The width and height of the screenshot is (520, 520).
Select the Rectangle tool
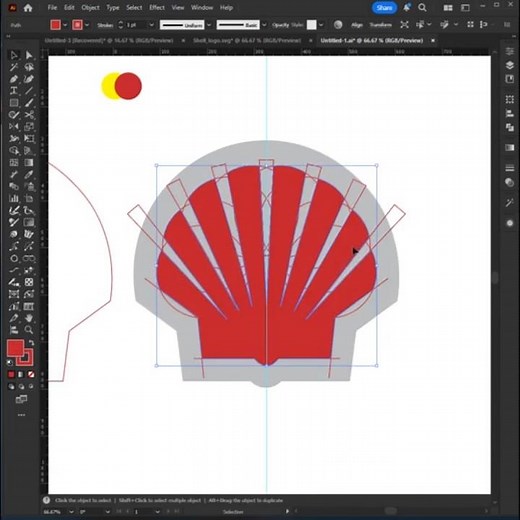14,103
